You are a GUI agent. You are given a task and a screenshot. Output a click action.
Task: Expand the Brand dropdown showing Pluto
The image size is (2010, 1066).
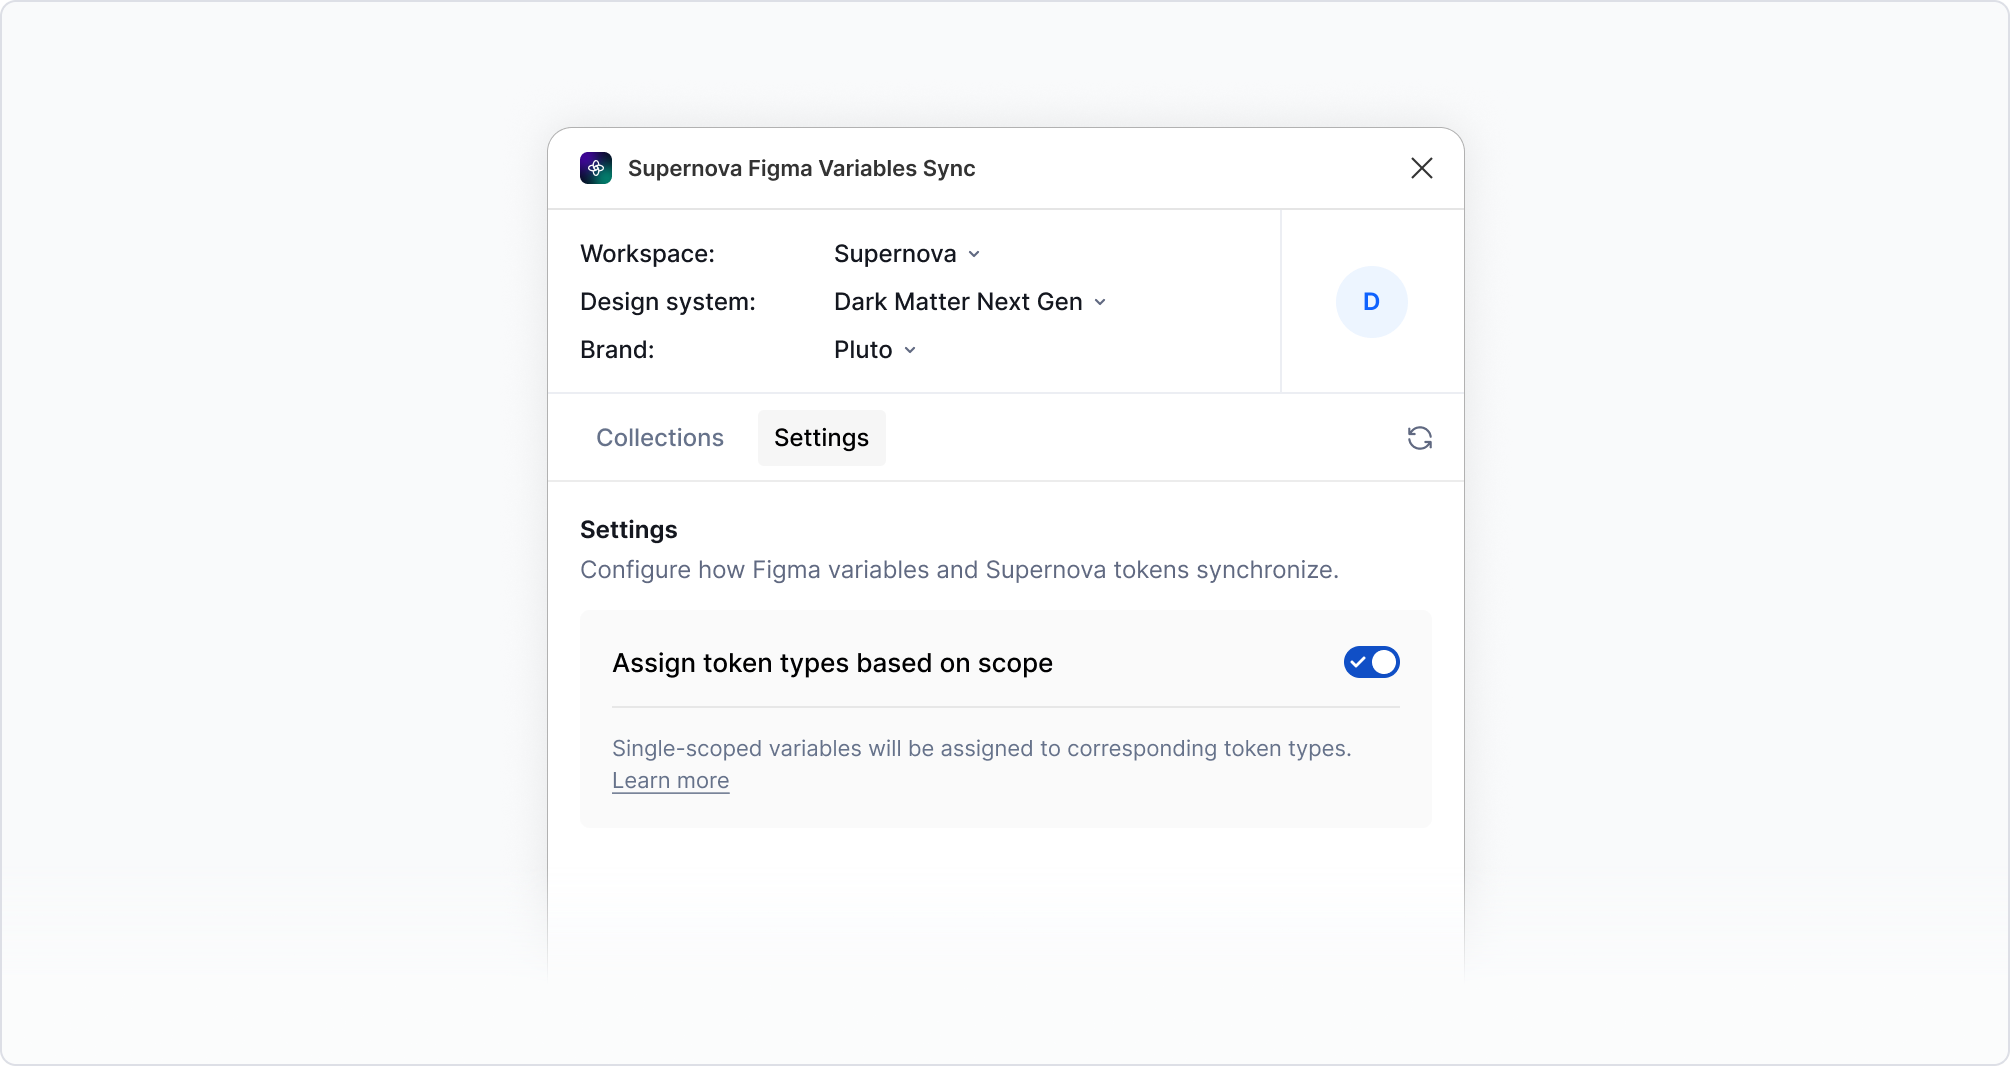point(873,350)
